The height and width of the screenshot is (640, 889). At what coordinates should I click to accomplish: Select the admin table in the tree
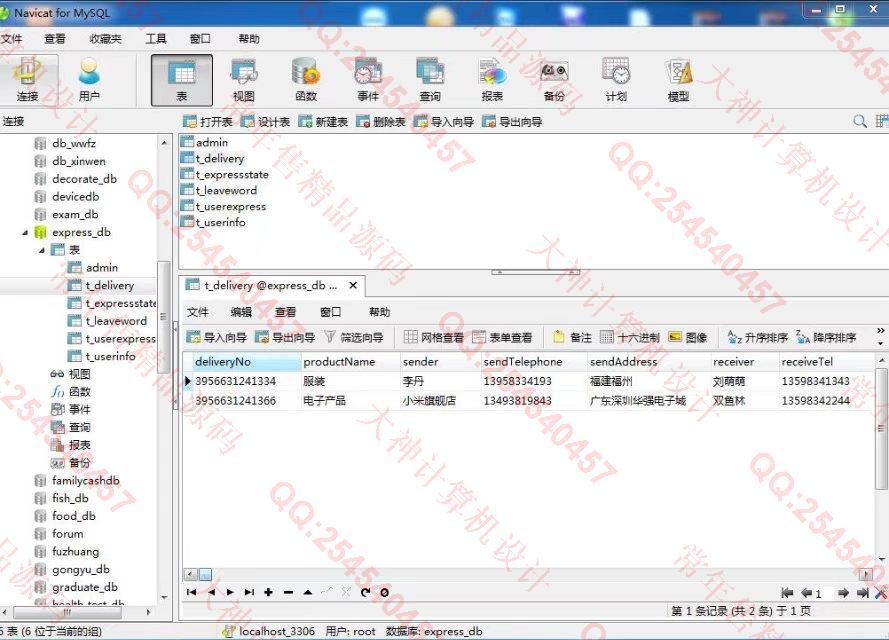point(101,268)
